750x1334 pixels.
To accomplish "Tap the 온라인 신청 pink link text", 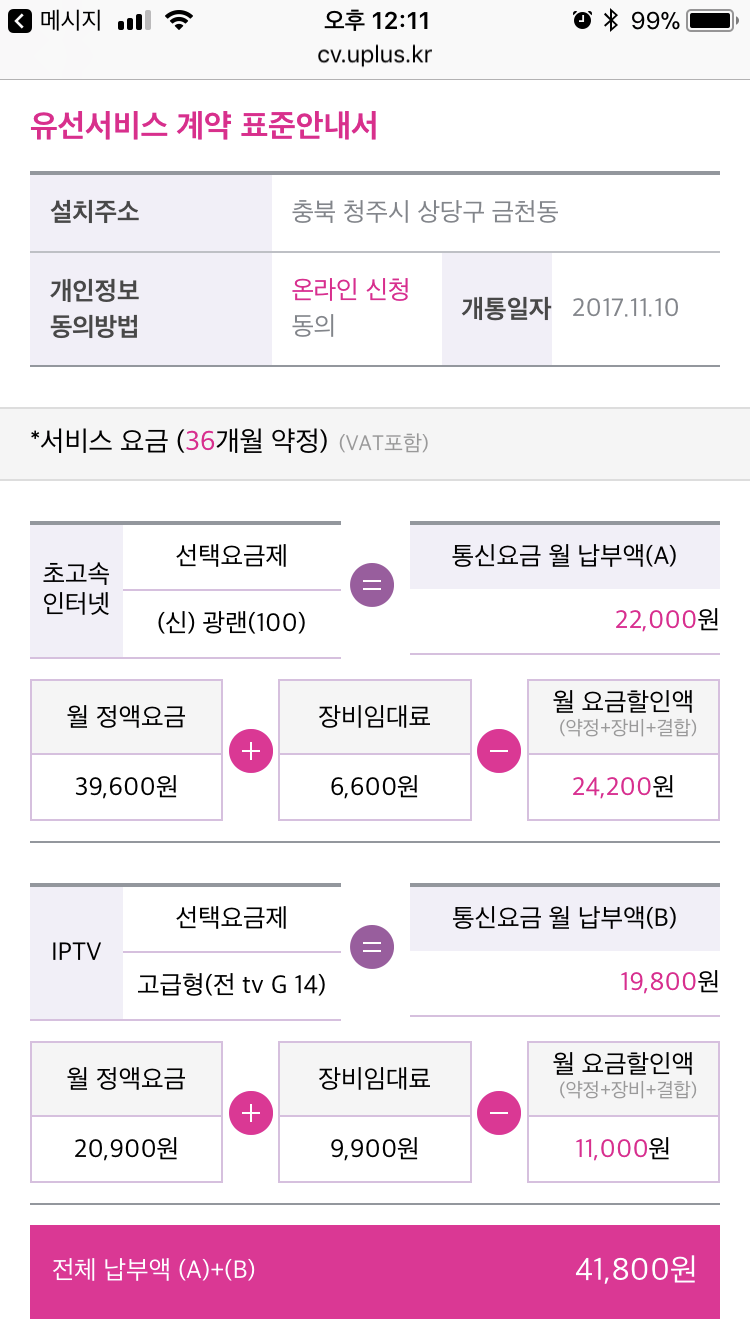I will [x=350, y=290].
